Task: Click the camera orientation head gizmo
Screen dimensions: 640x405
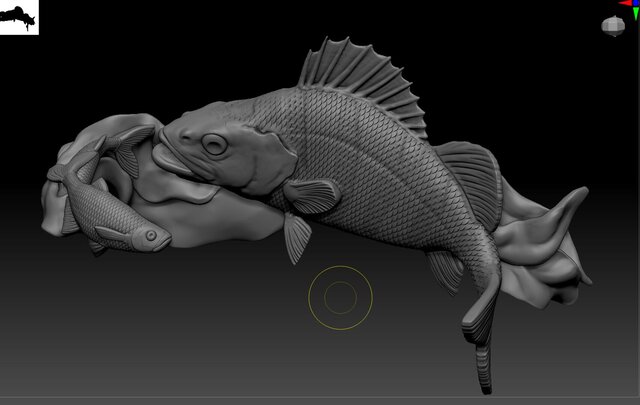Action: 613,26
